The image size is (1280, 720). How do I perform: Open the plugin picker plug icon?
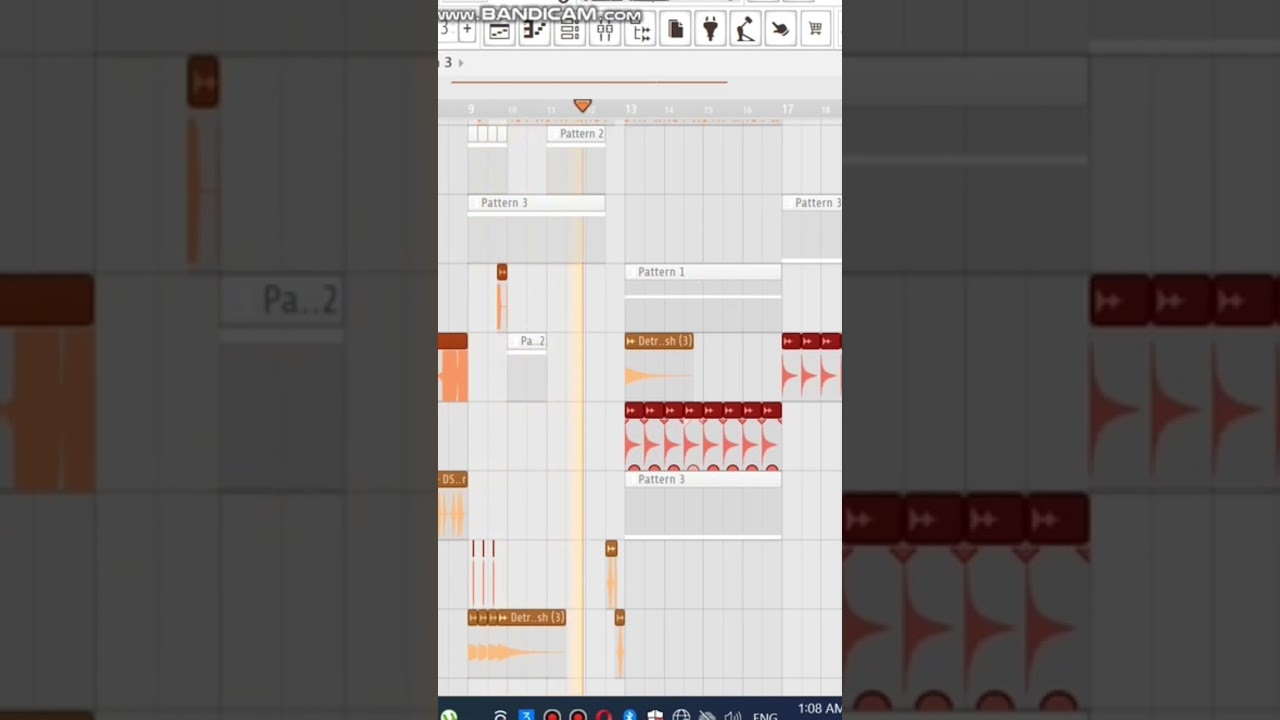pos(710,30)
